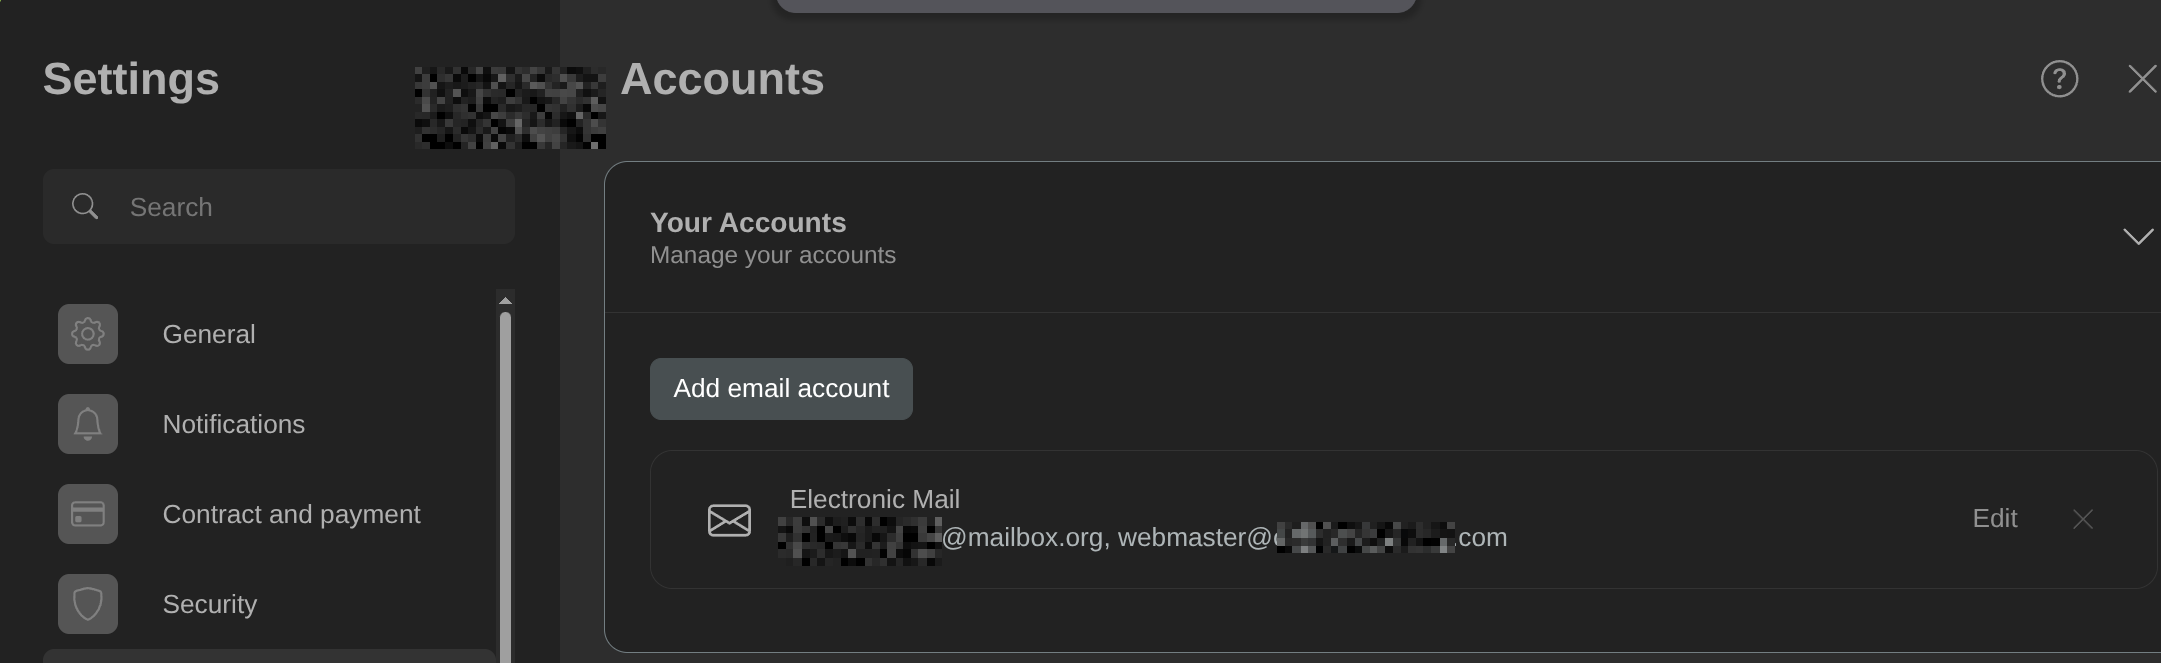Click the envelope icon for Electronic Mail
The image size is (2161, 663).
click(729, 520)
